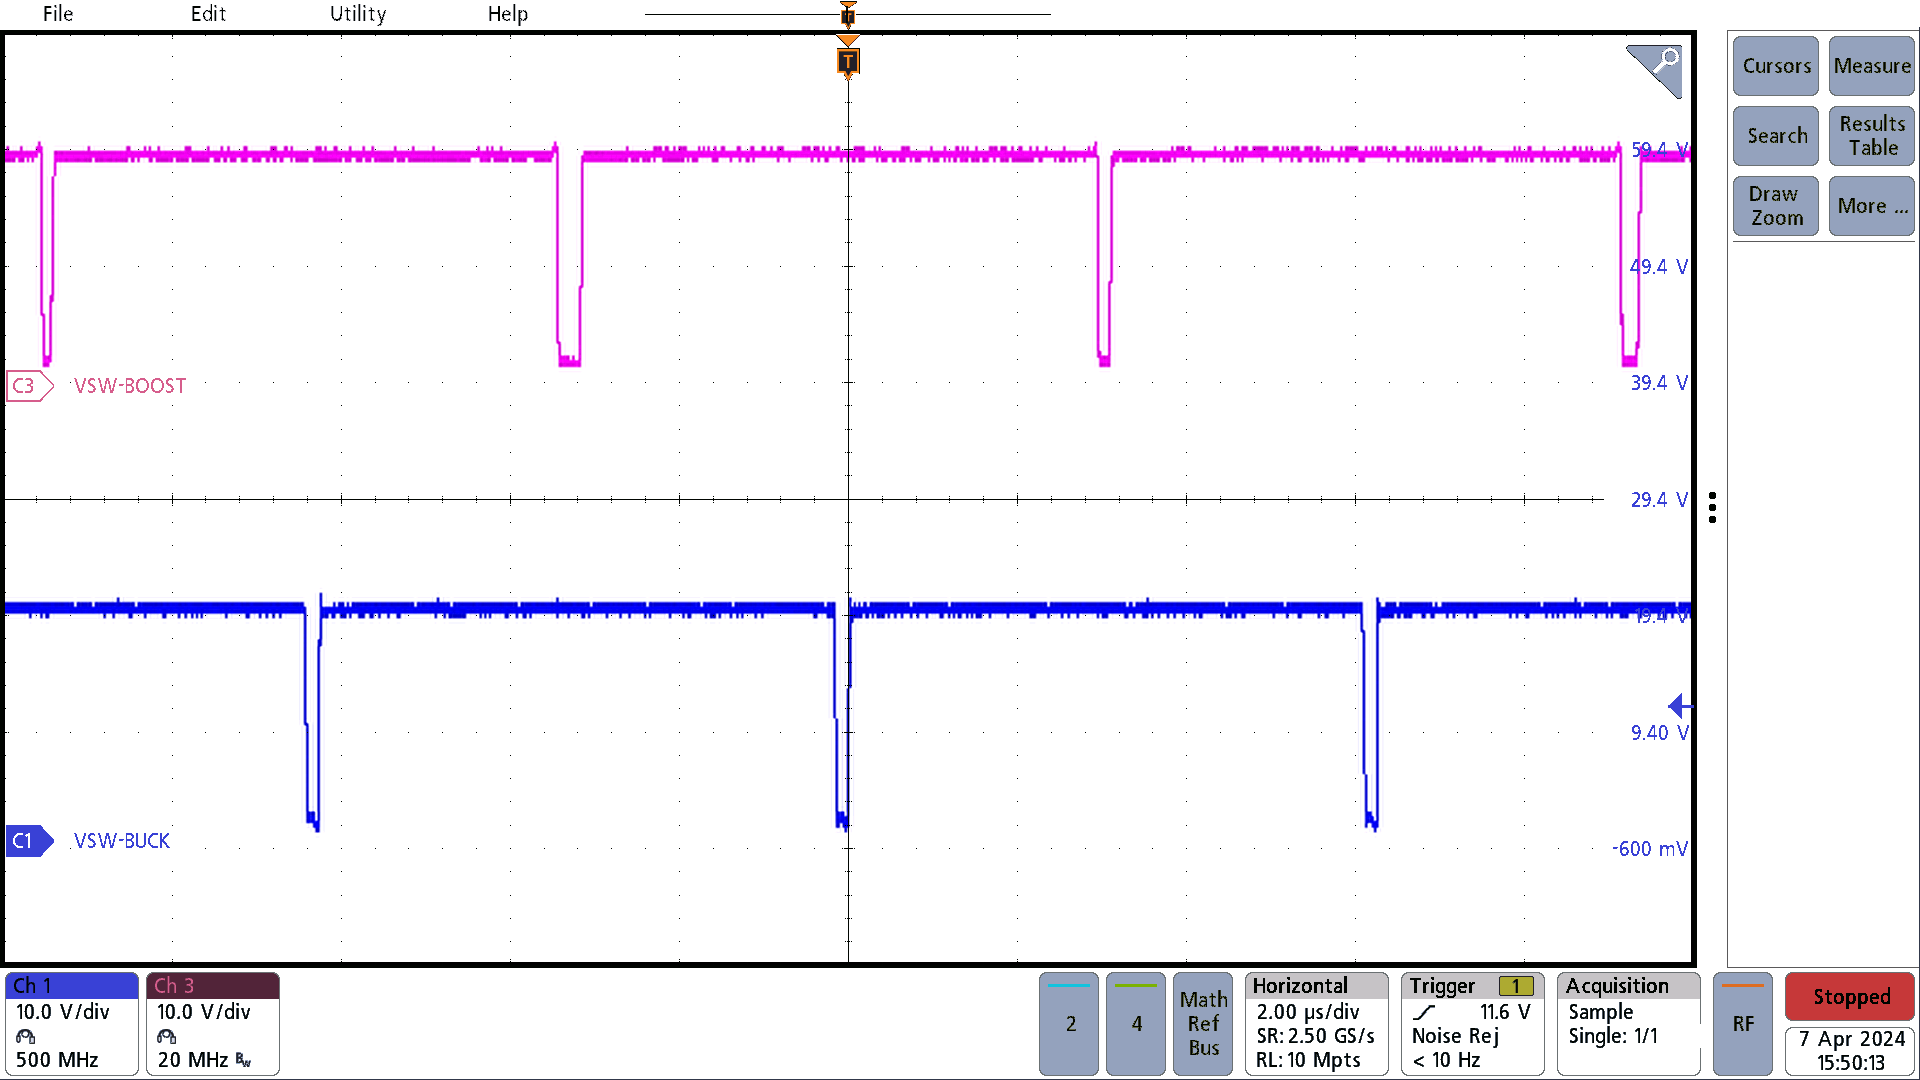Click the 11.6 V trigger level value
The image size is (1920, 1080).
pos(1505,1012)
